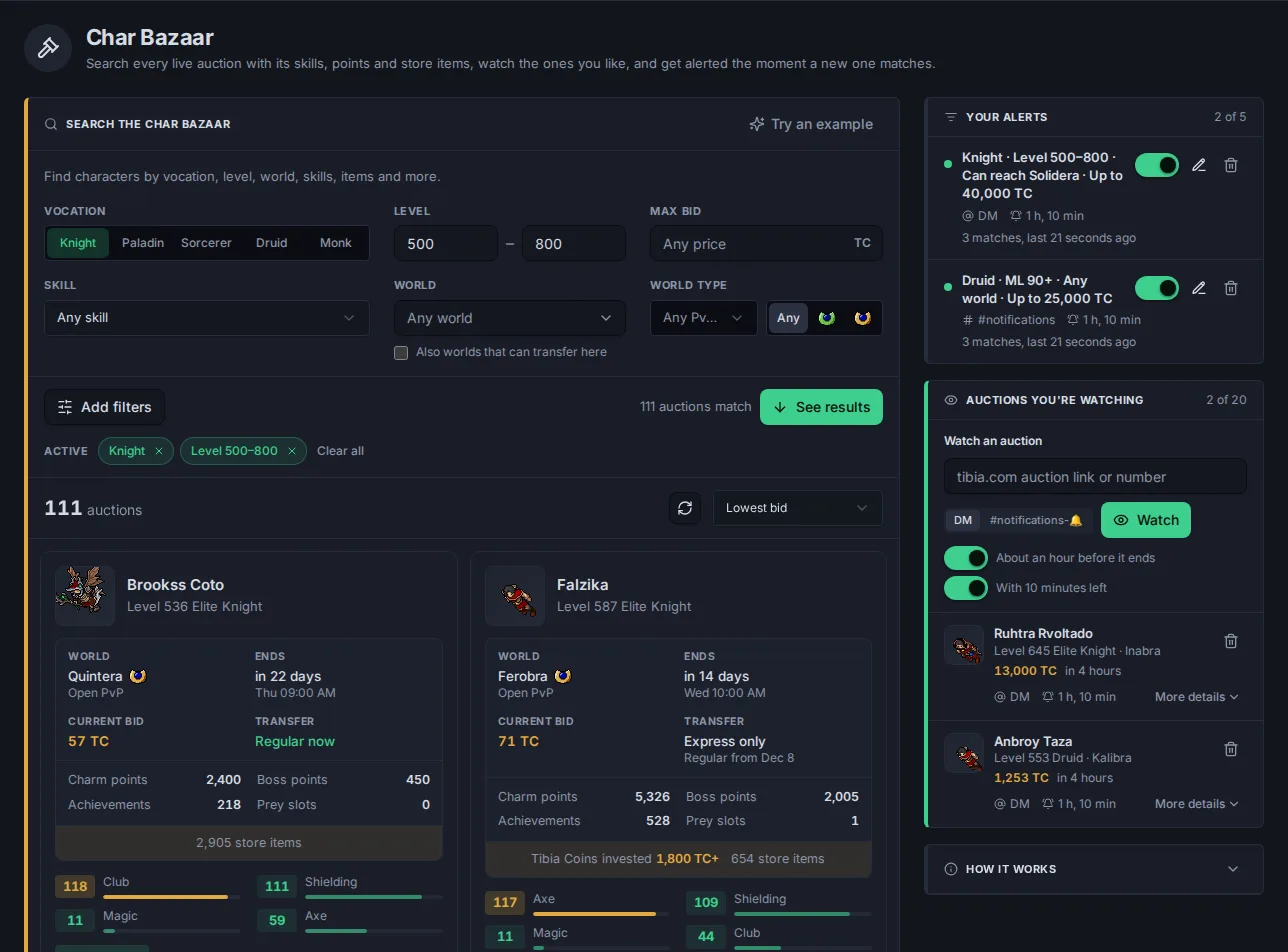Open the 'Any world' dropdown

pos(510,318)
